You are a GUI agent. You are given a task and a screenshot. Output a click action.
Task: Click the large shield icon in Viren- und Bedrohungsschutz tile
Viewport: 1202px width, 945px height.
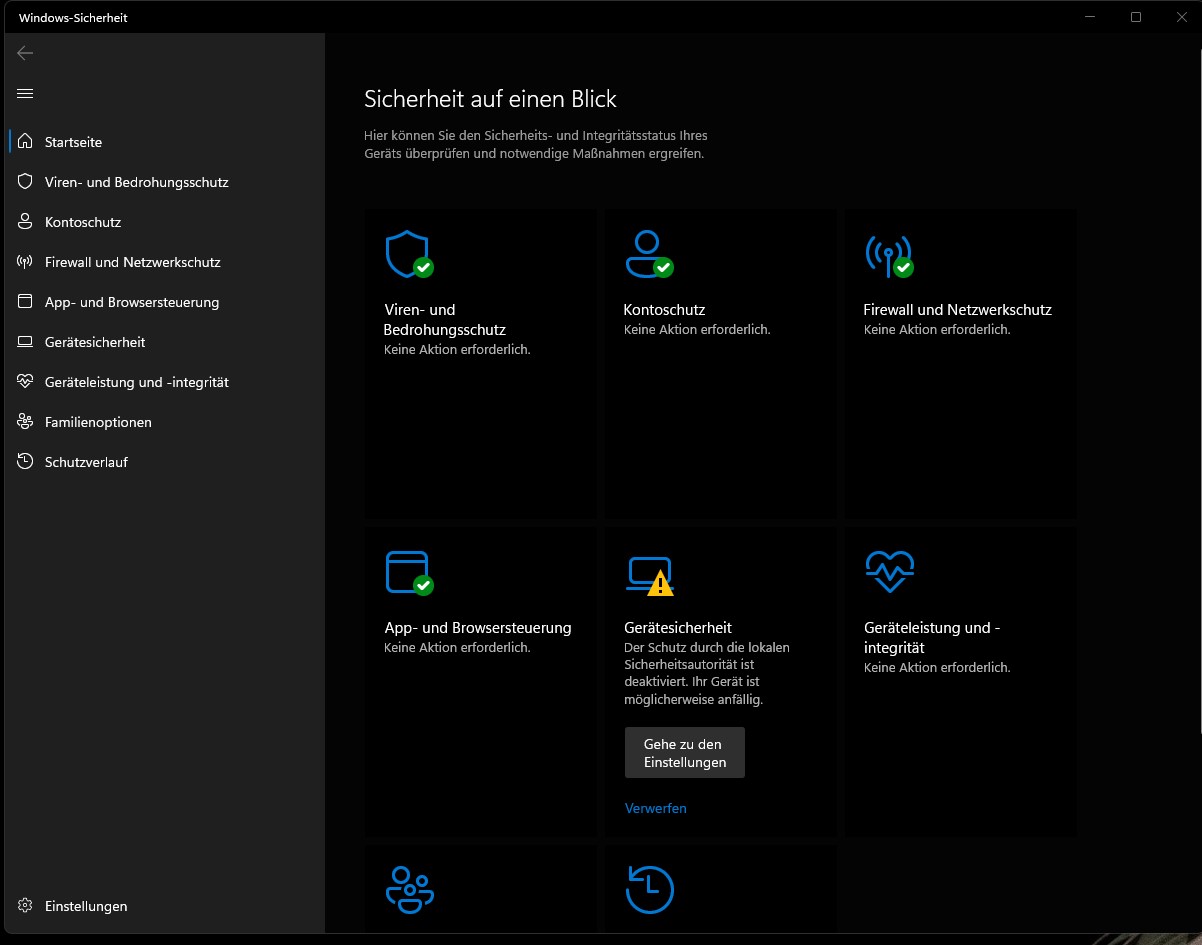409,254
